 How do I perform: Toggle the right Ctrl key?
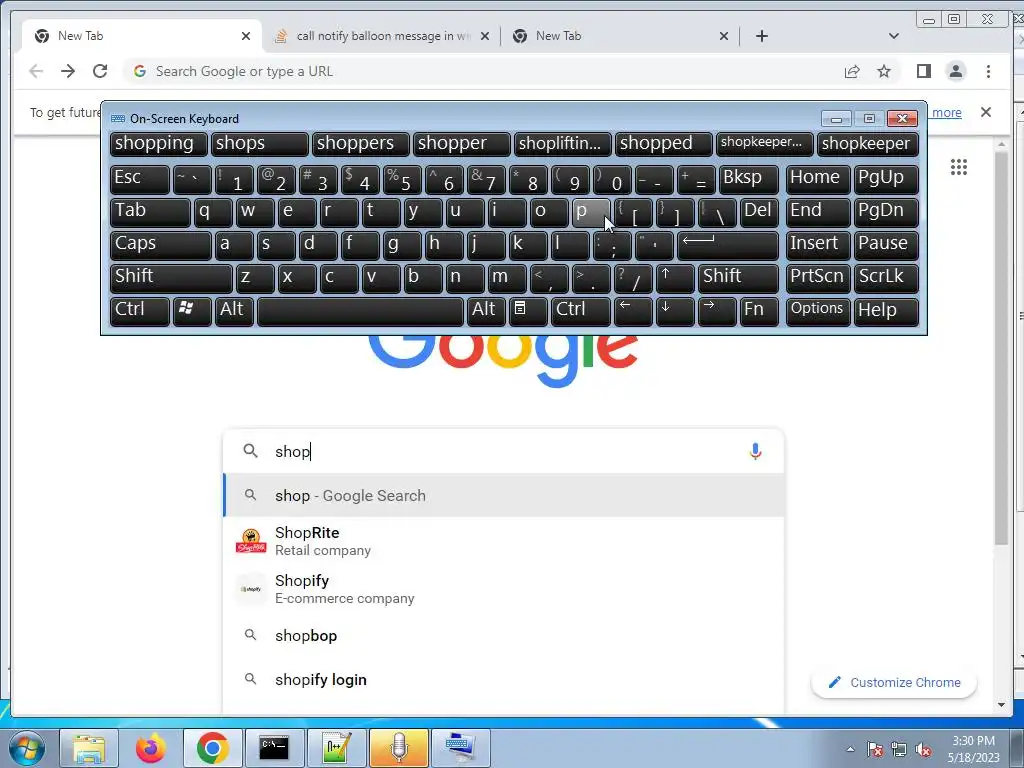pos(581,311)
